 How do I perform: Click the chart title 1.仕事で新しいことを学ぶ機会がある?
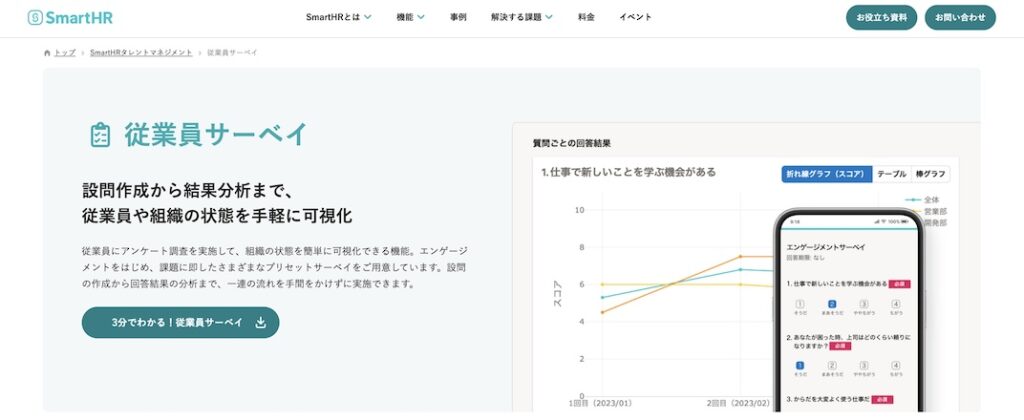(x=629, y=172)
